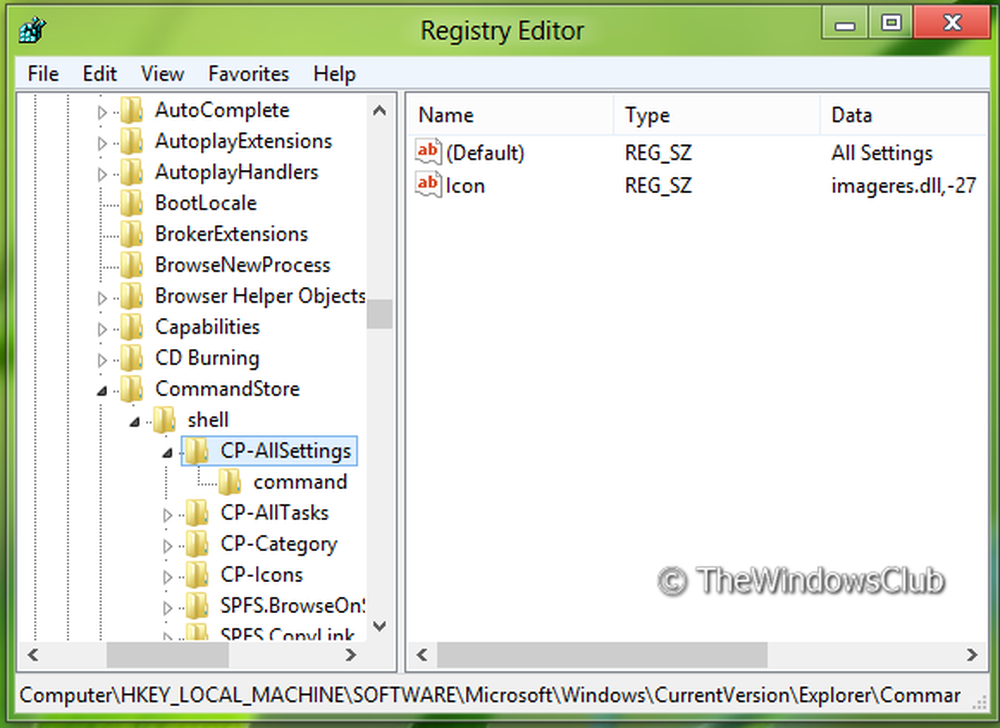The height and width of the screenshot is (728, 1000).
Task: Click the tree pane scroll left arrow
Action: [x=33, y=655]
